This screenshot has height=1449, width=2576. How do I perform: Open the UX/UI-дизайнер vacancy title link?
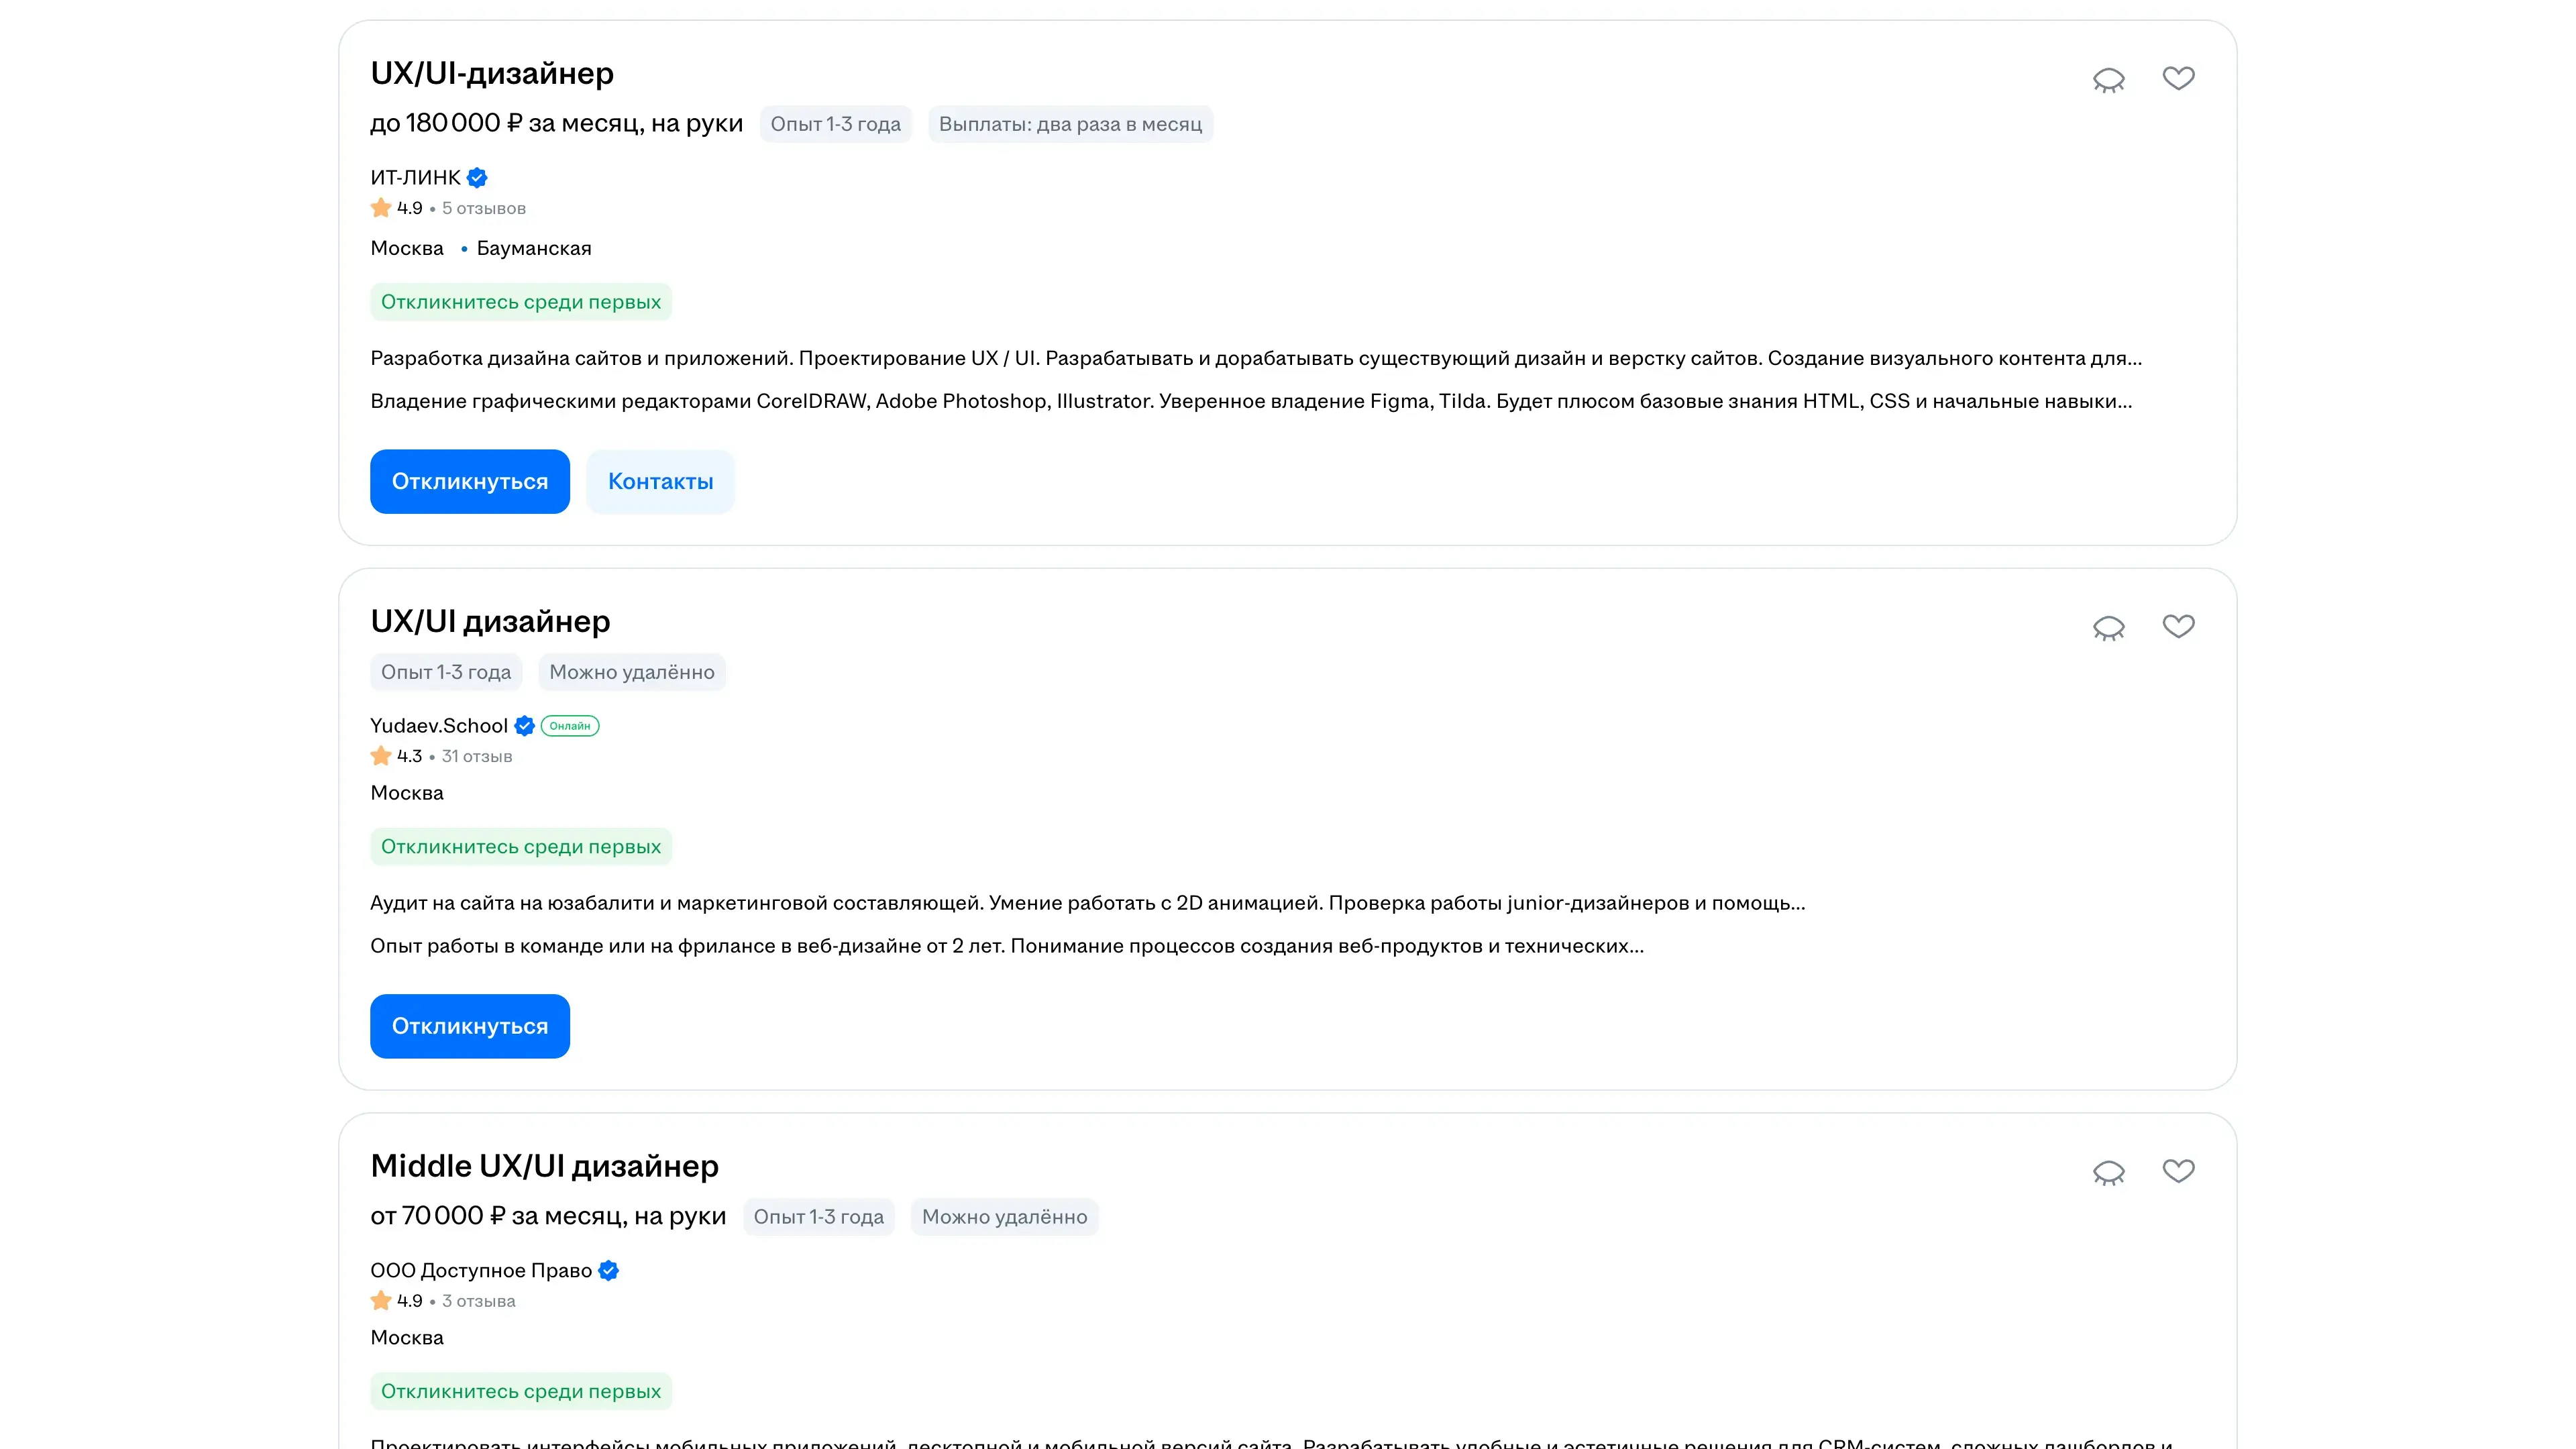tap(491, 73)
